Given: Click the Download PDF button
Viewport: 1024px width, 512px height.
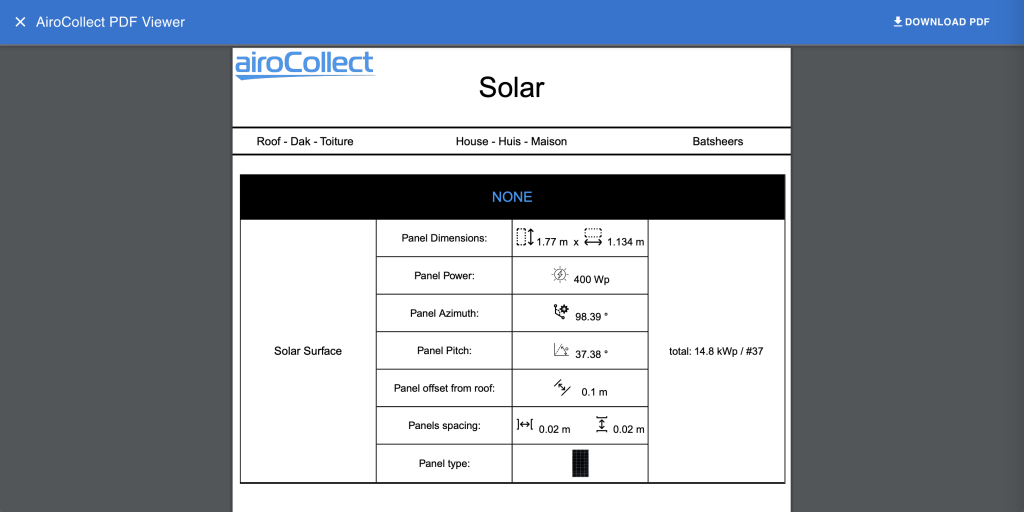Looking at the screenshot, I should pyautogui.click(x=940, y=22).
